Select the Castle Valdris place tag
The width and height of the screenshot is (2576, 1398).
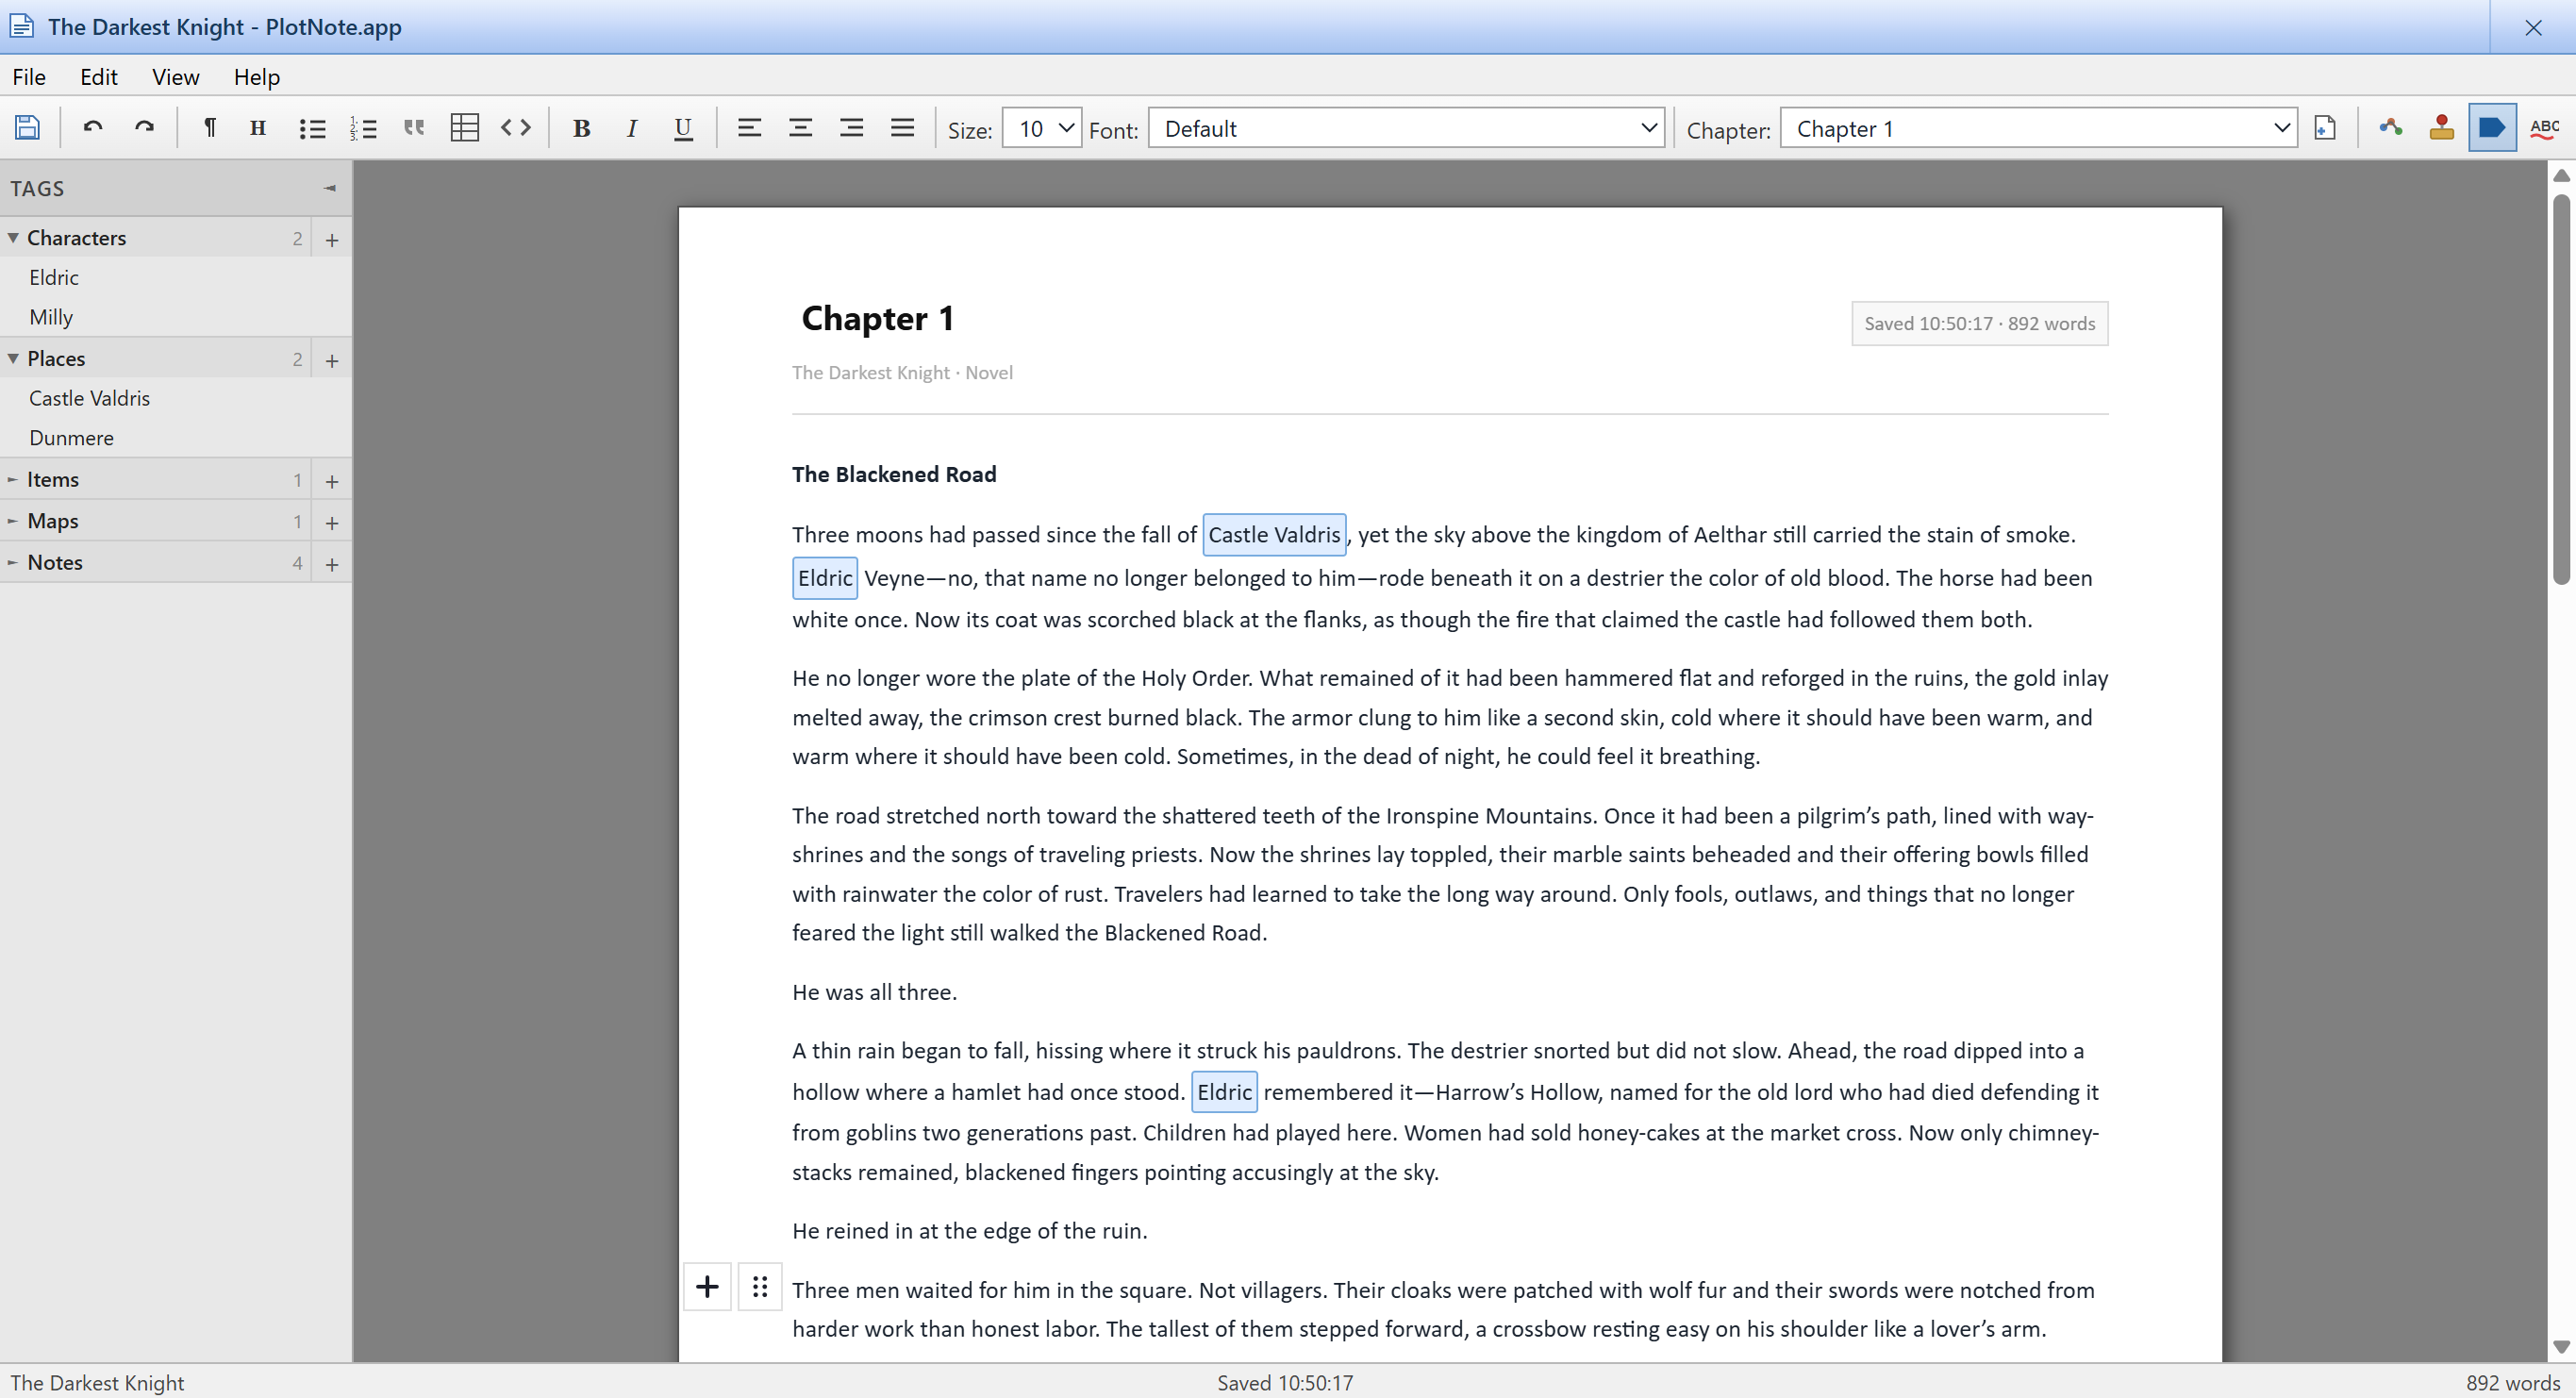175,398
